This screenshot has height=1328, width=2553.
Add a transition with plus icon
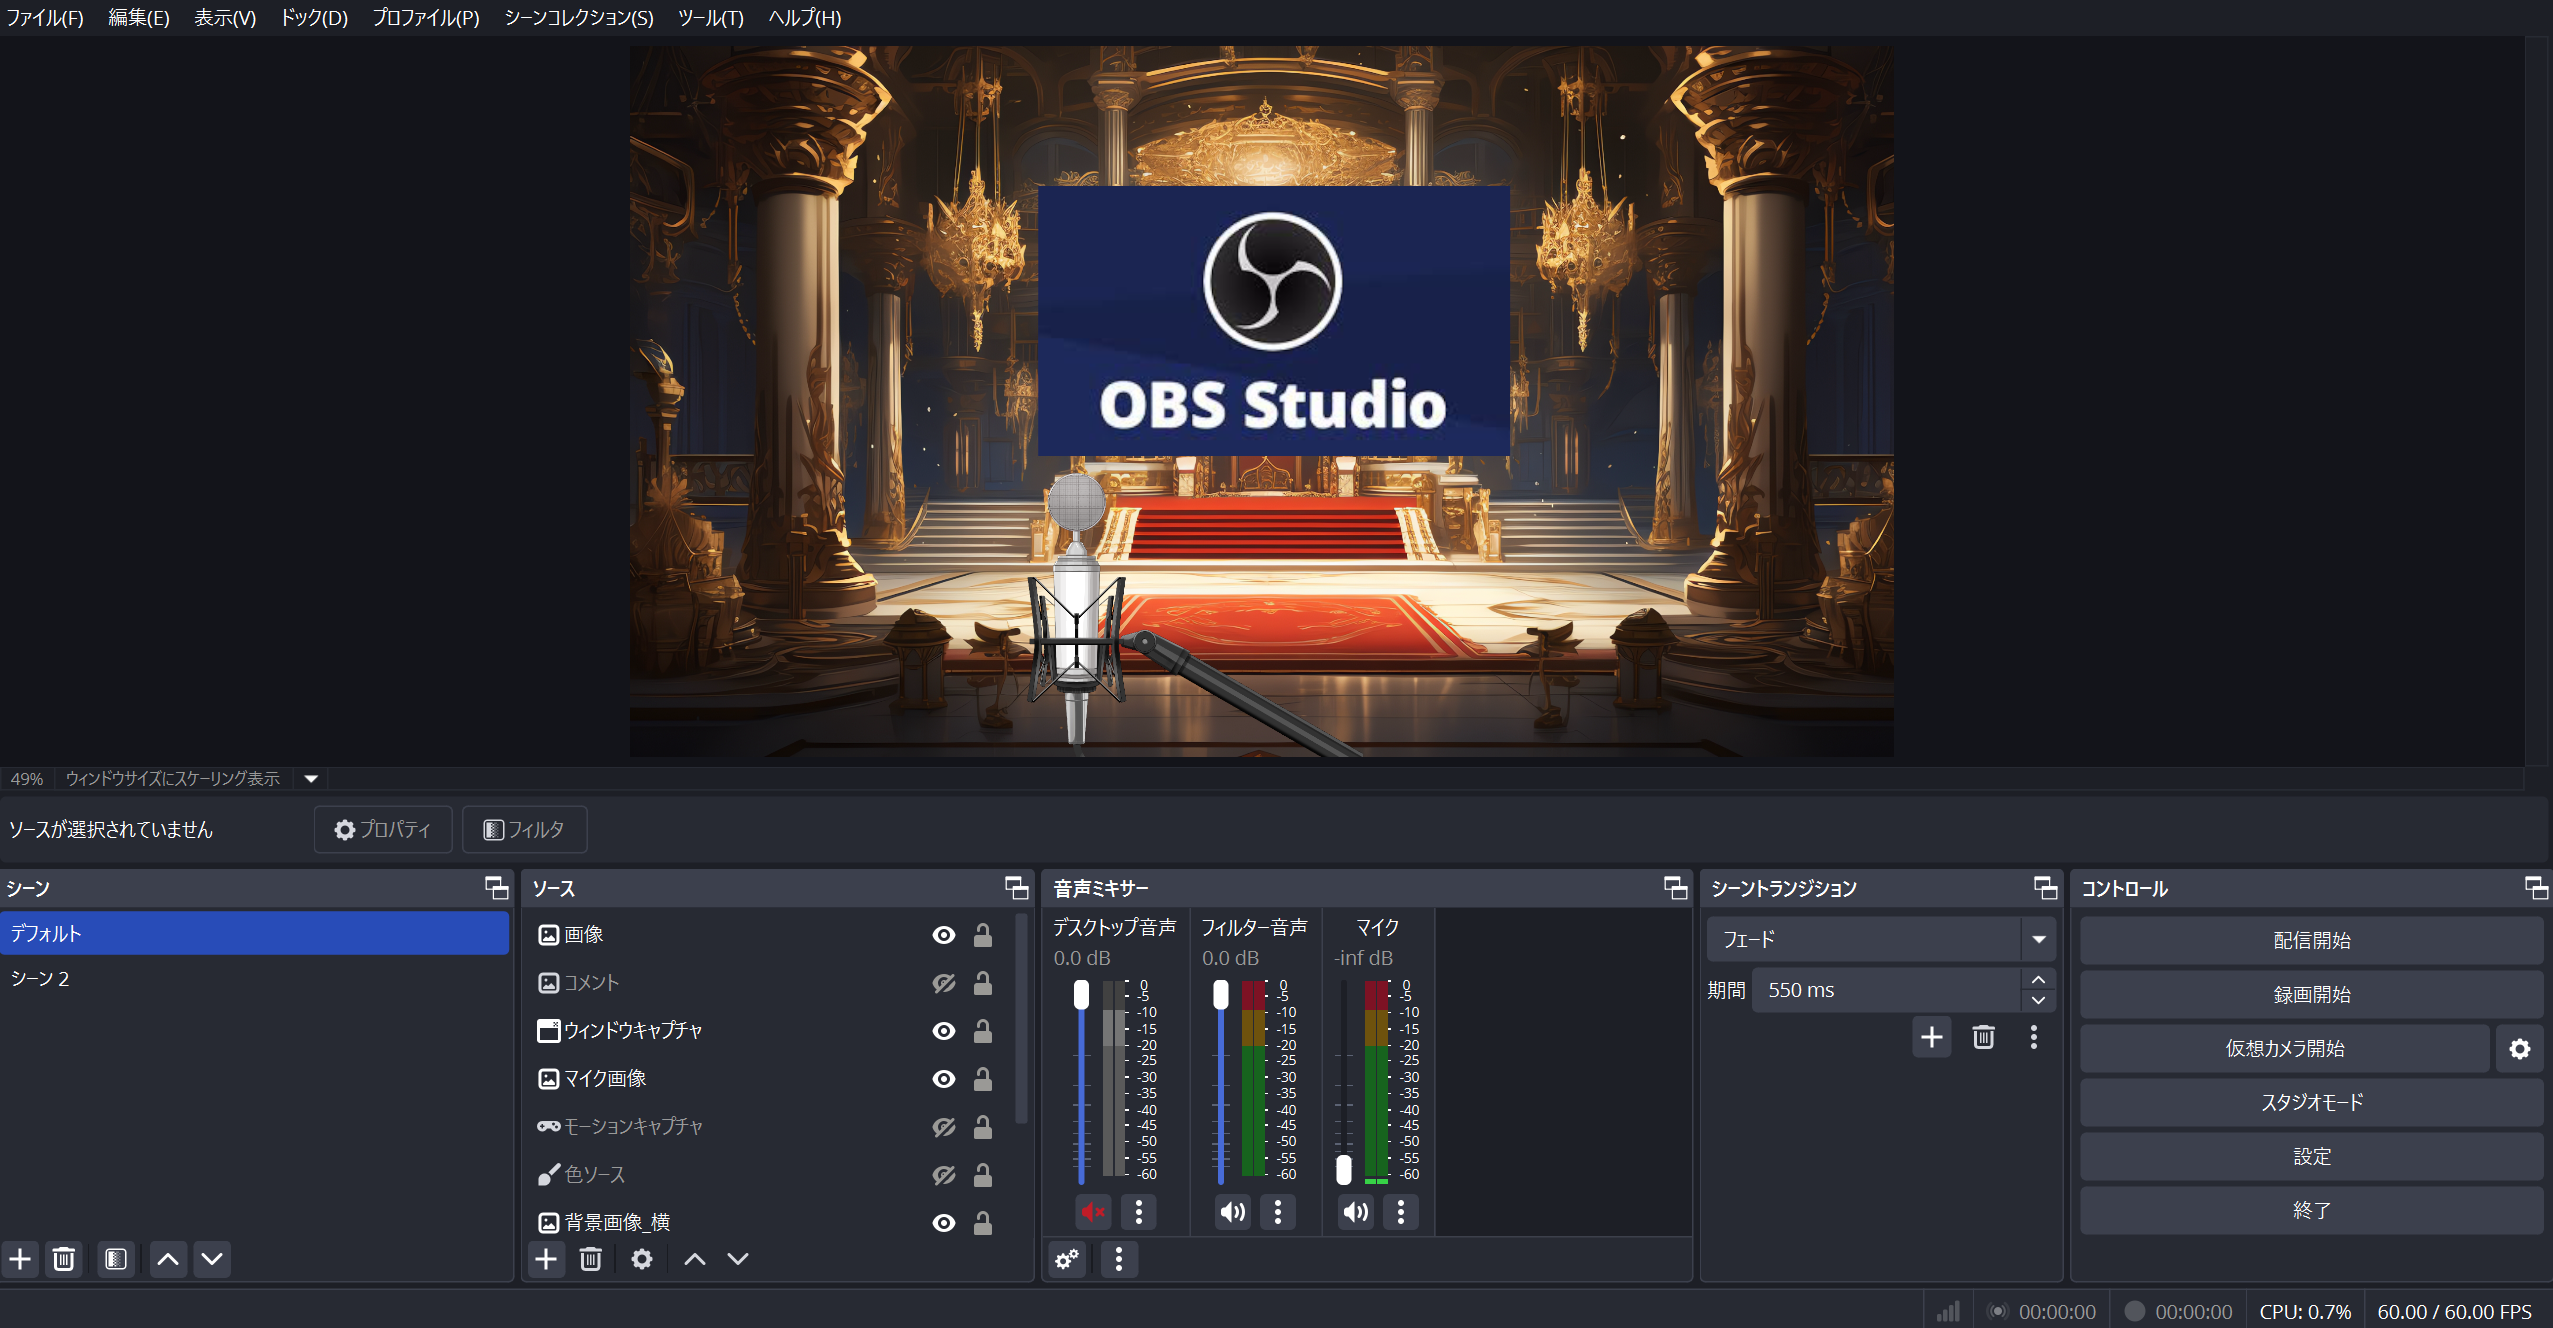(1932, 1037)
